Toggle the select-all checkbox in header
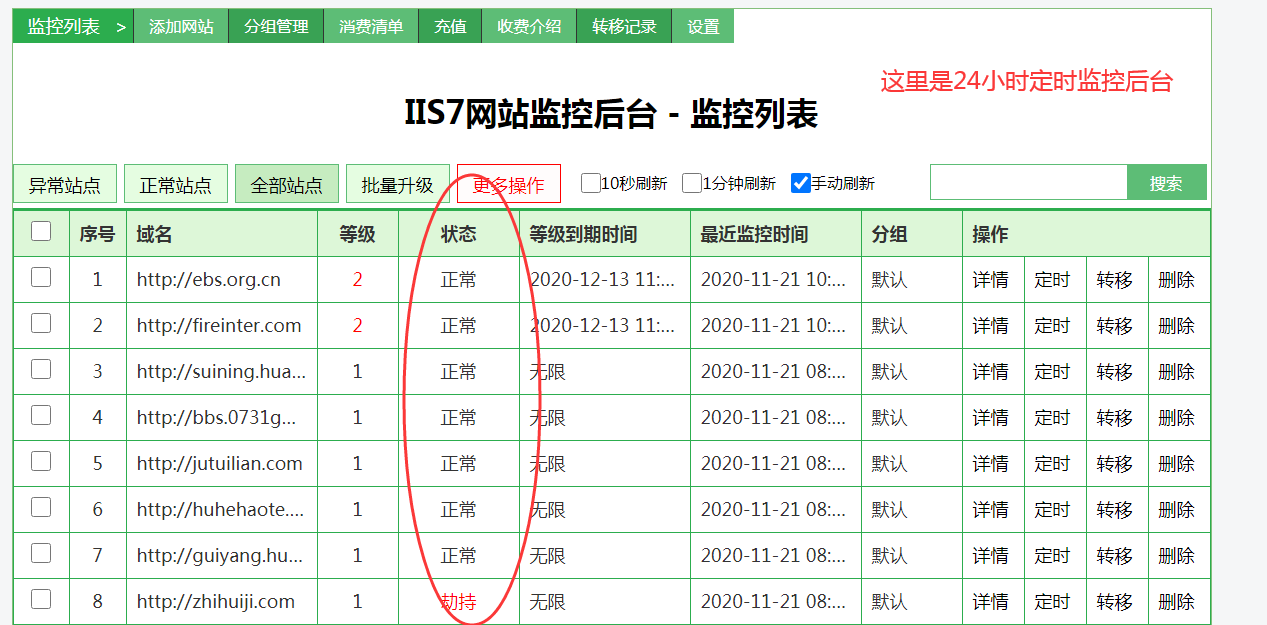1267x625 pixels. 41,232
